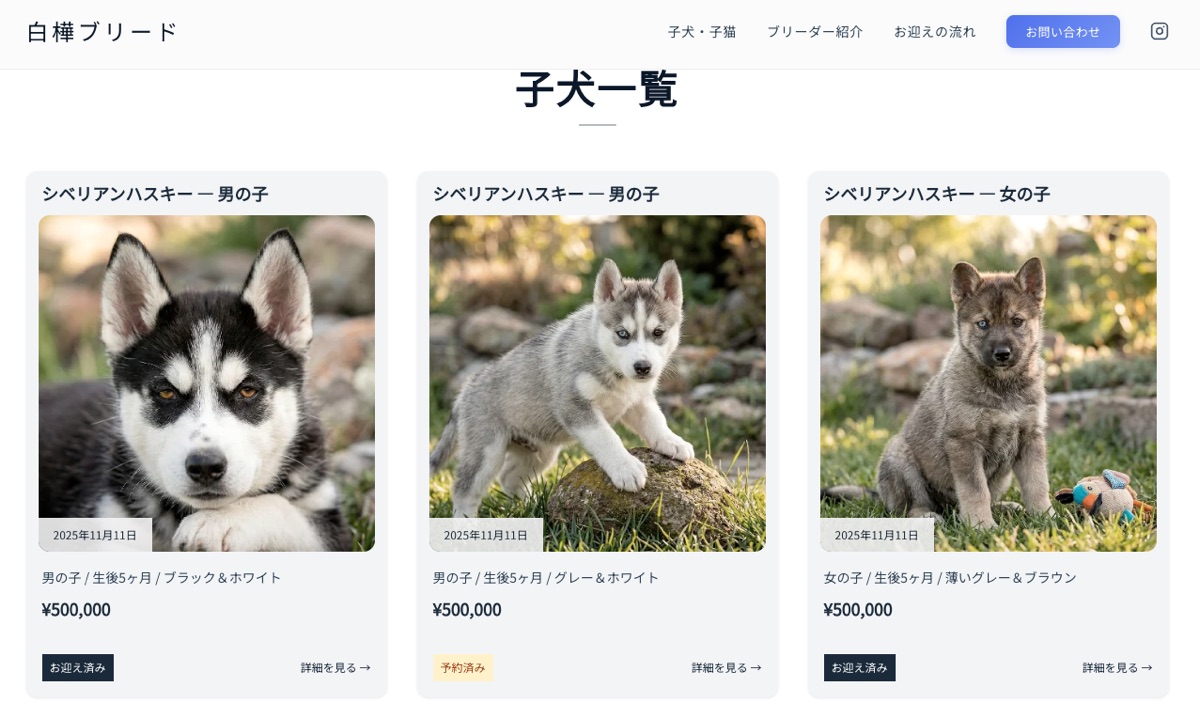This screenshot has height=719, width=1200.
Task: Click the black and white husky photo
Action: 206,383
